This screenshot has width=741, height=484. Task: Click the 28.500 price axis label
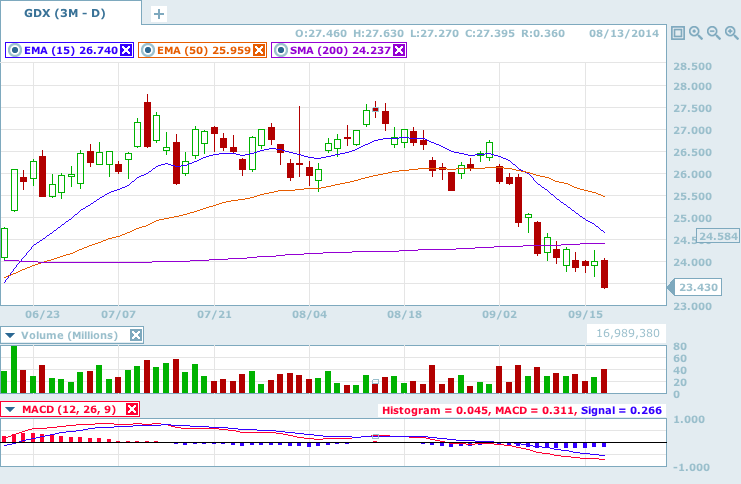692,66
